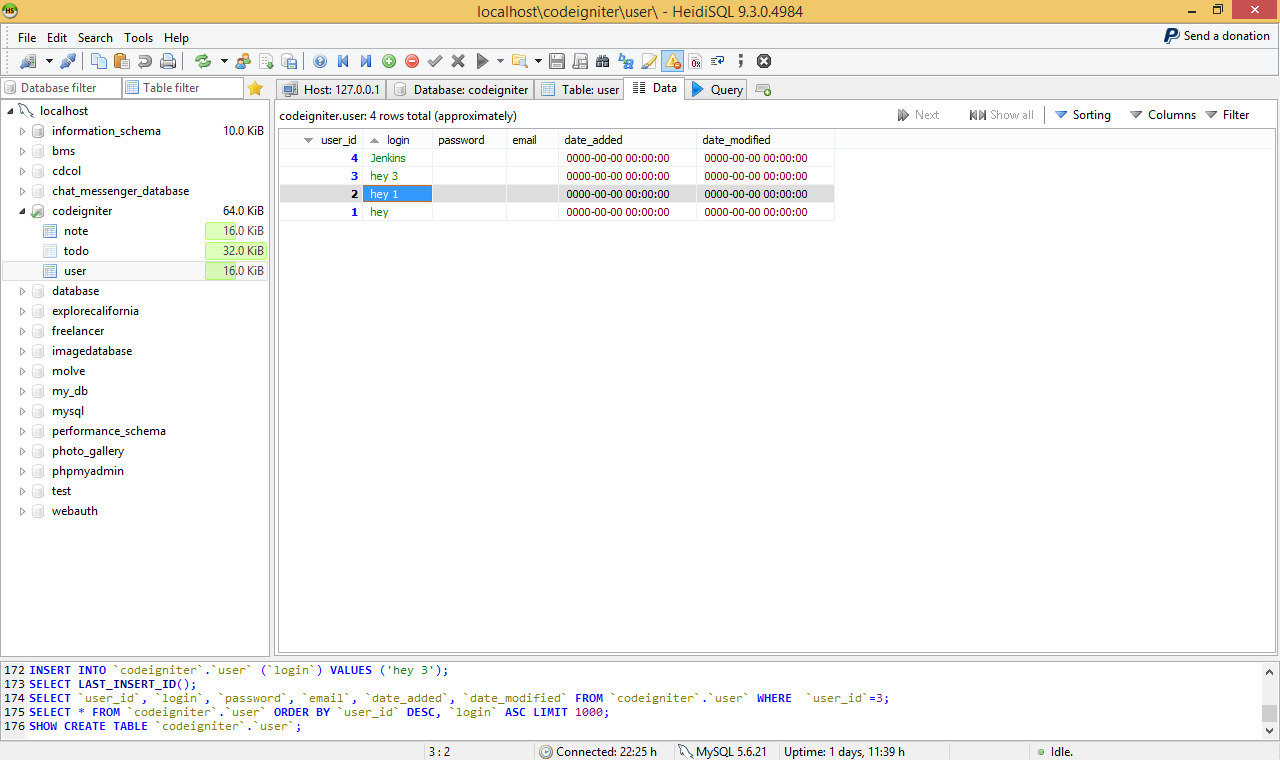This screenshot has width=1280, height=760.
Task: Click the user manager icon
Action: click(x=243, y=61)
